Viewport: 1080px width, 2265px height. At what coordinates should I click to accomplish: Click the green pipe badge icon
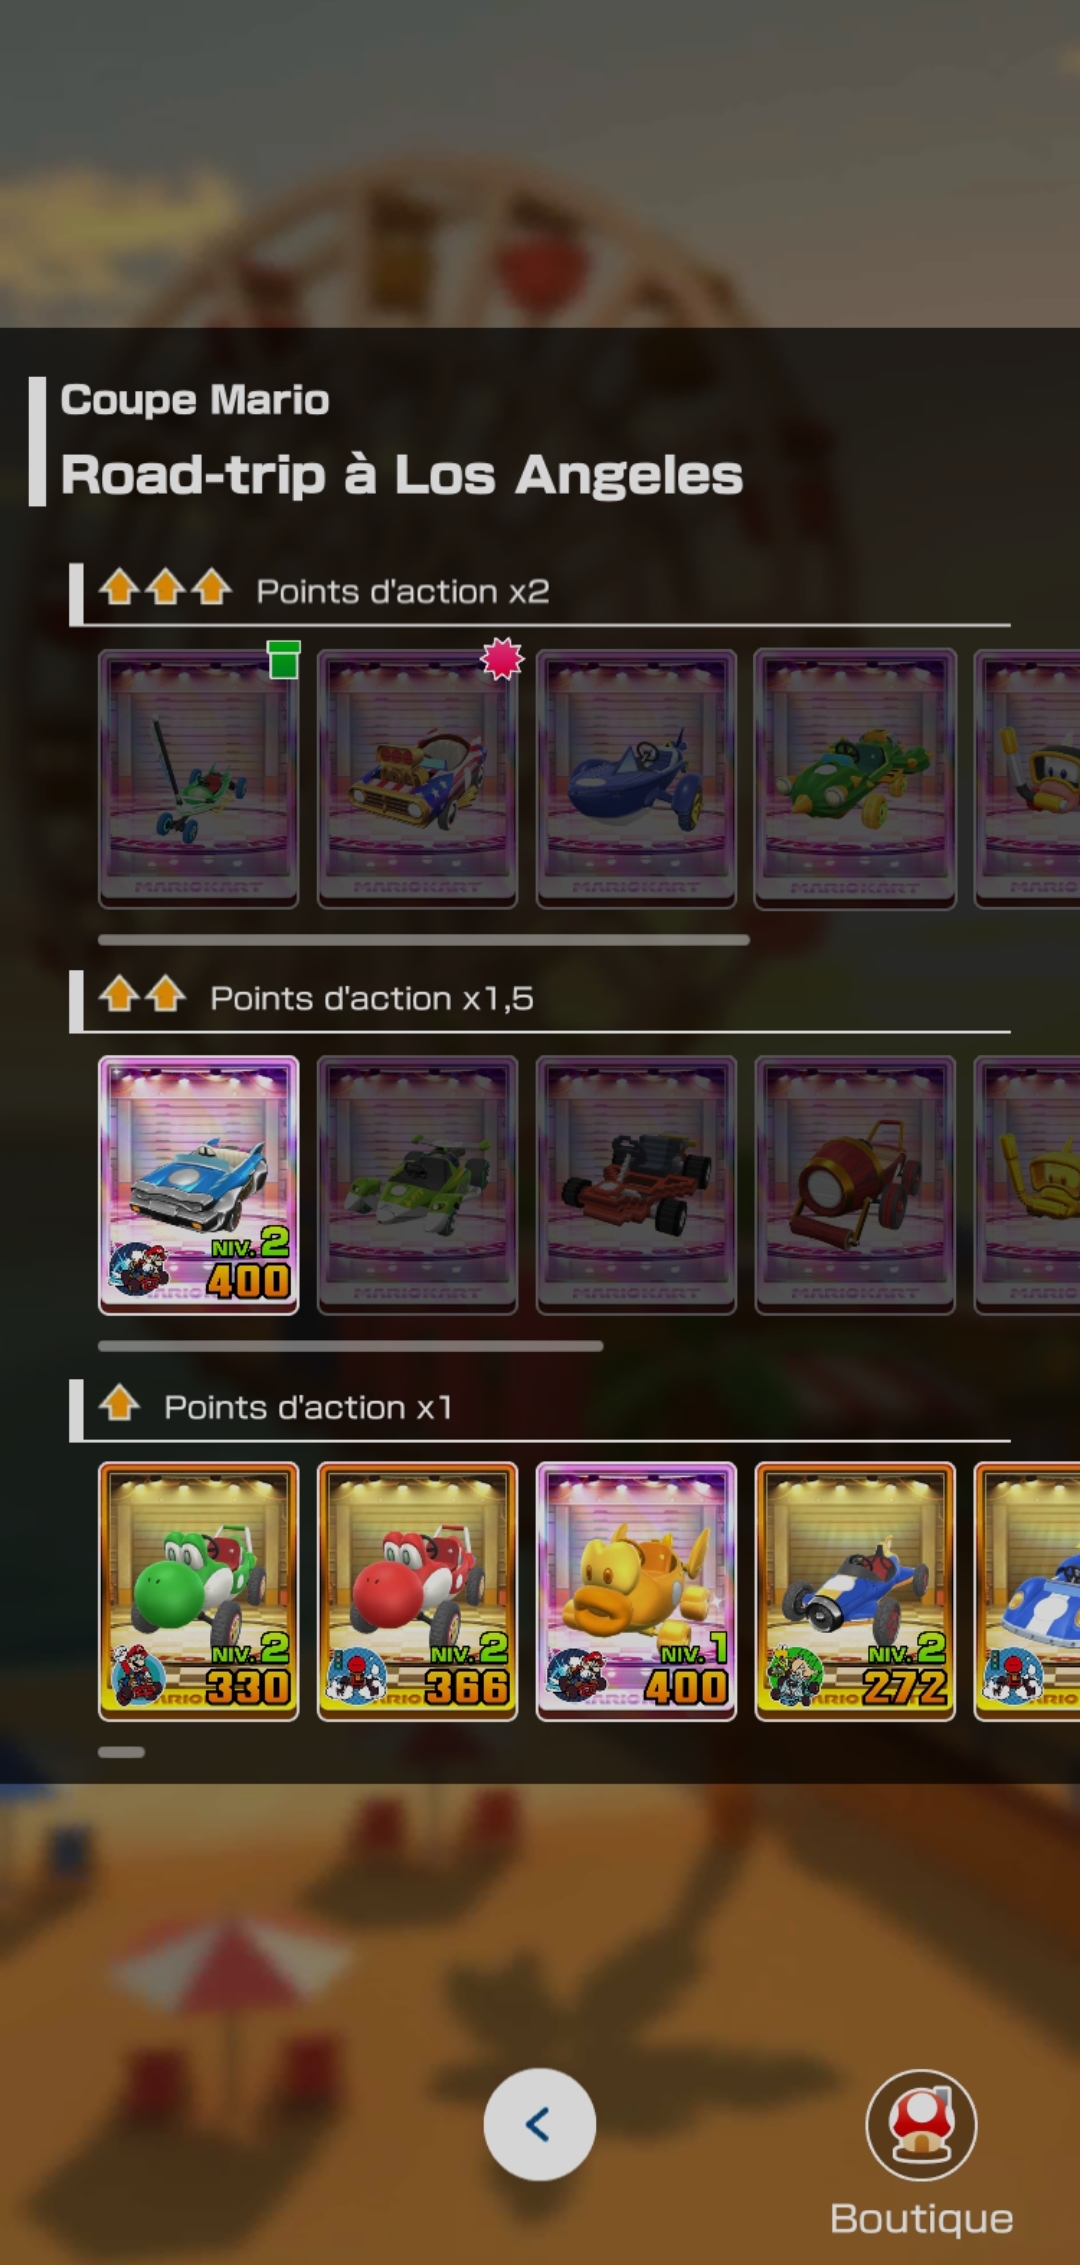tap(284, 660)
